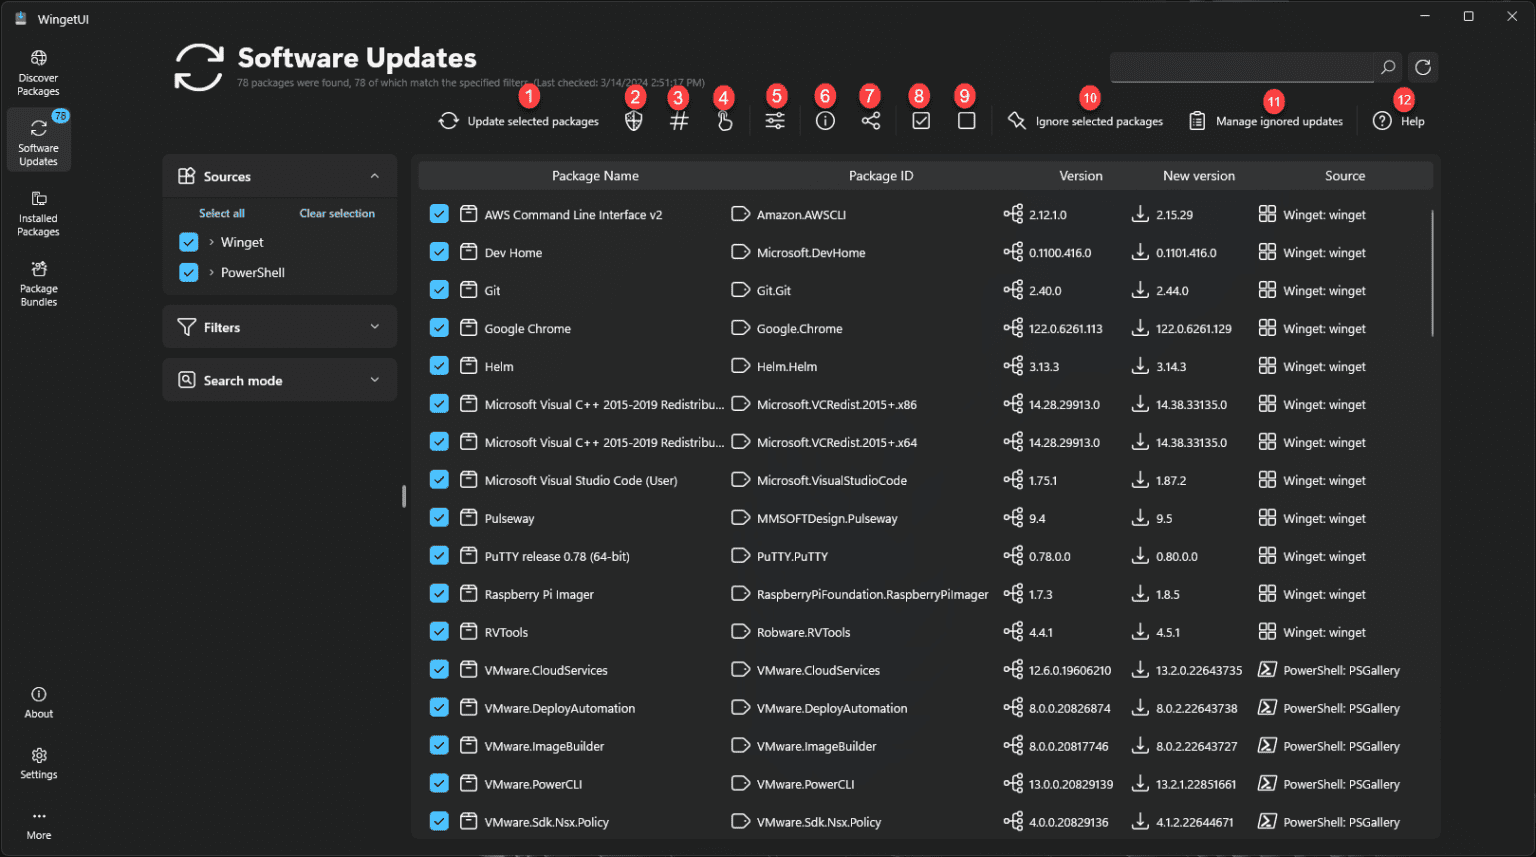Expand the Filters section
The image size is (1536, 857).
point(375,326)
